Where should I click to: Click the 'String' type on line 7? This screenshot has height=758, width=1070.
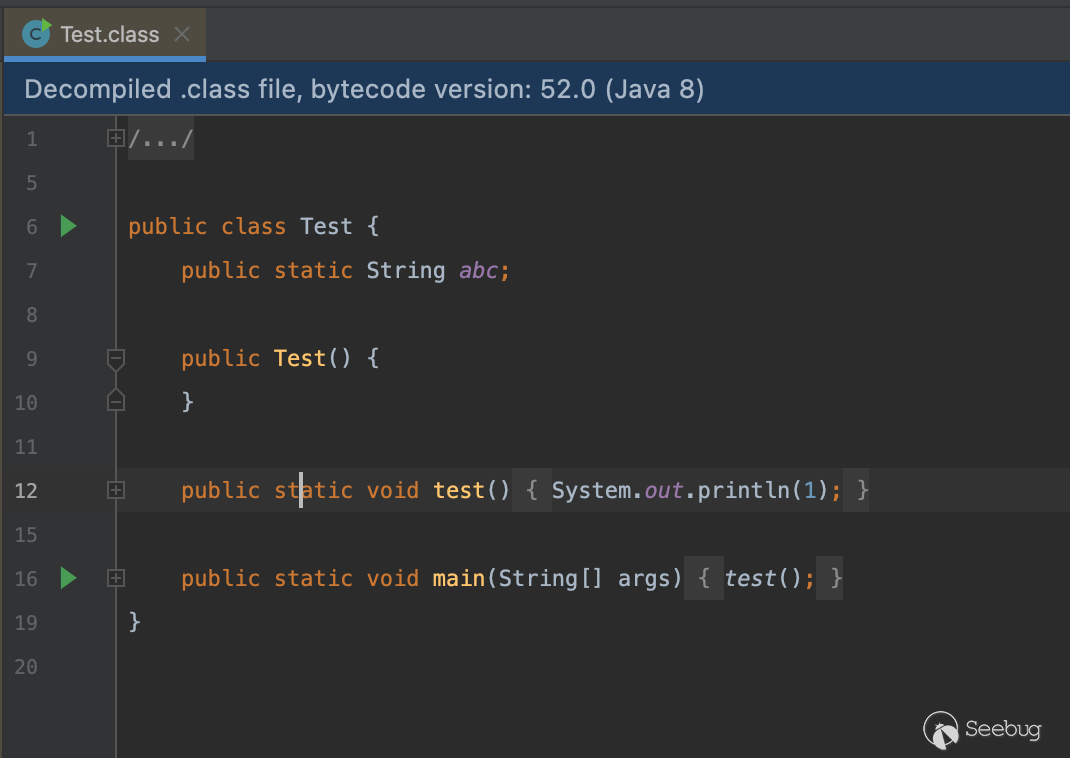point(405,270)
